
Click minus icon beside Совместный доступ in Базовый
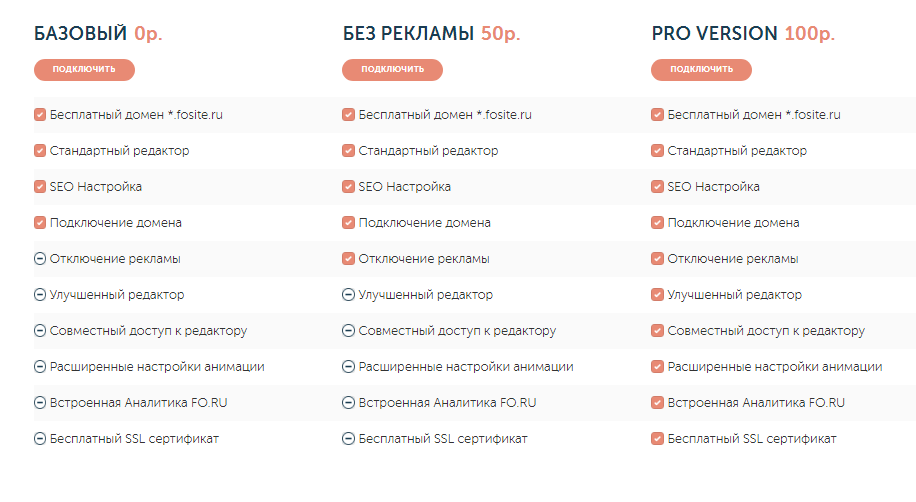[40, 331]
